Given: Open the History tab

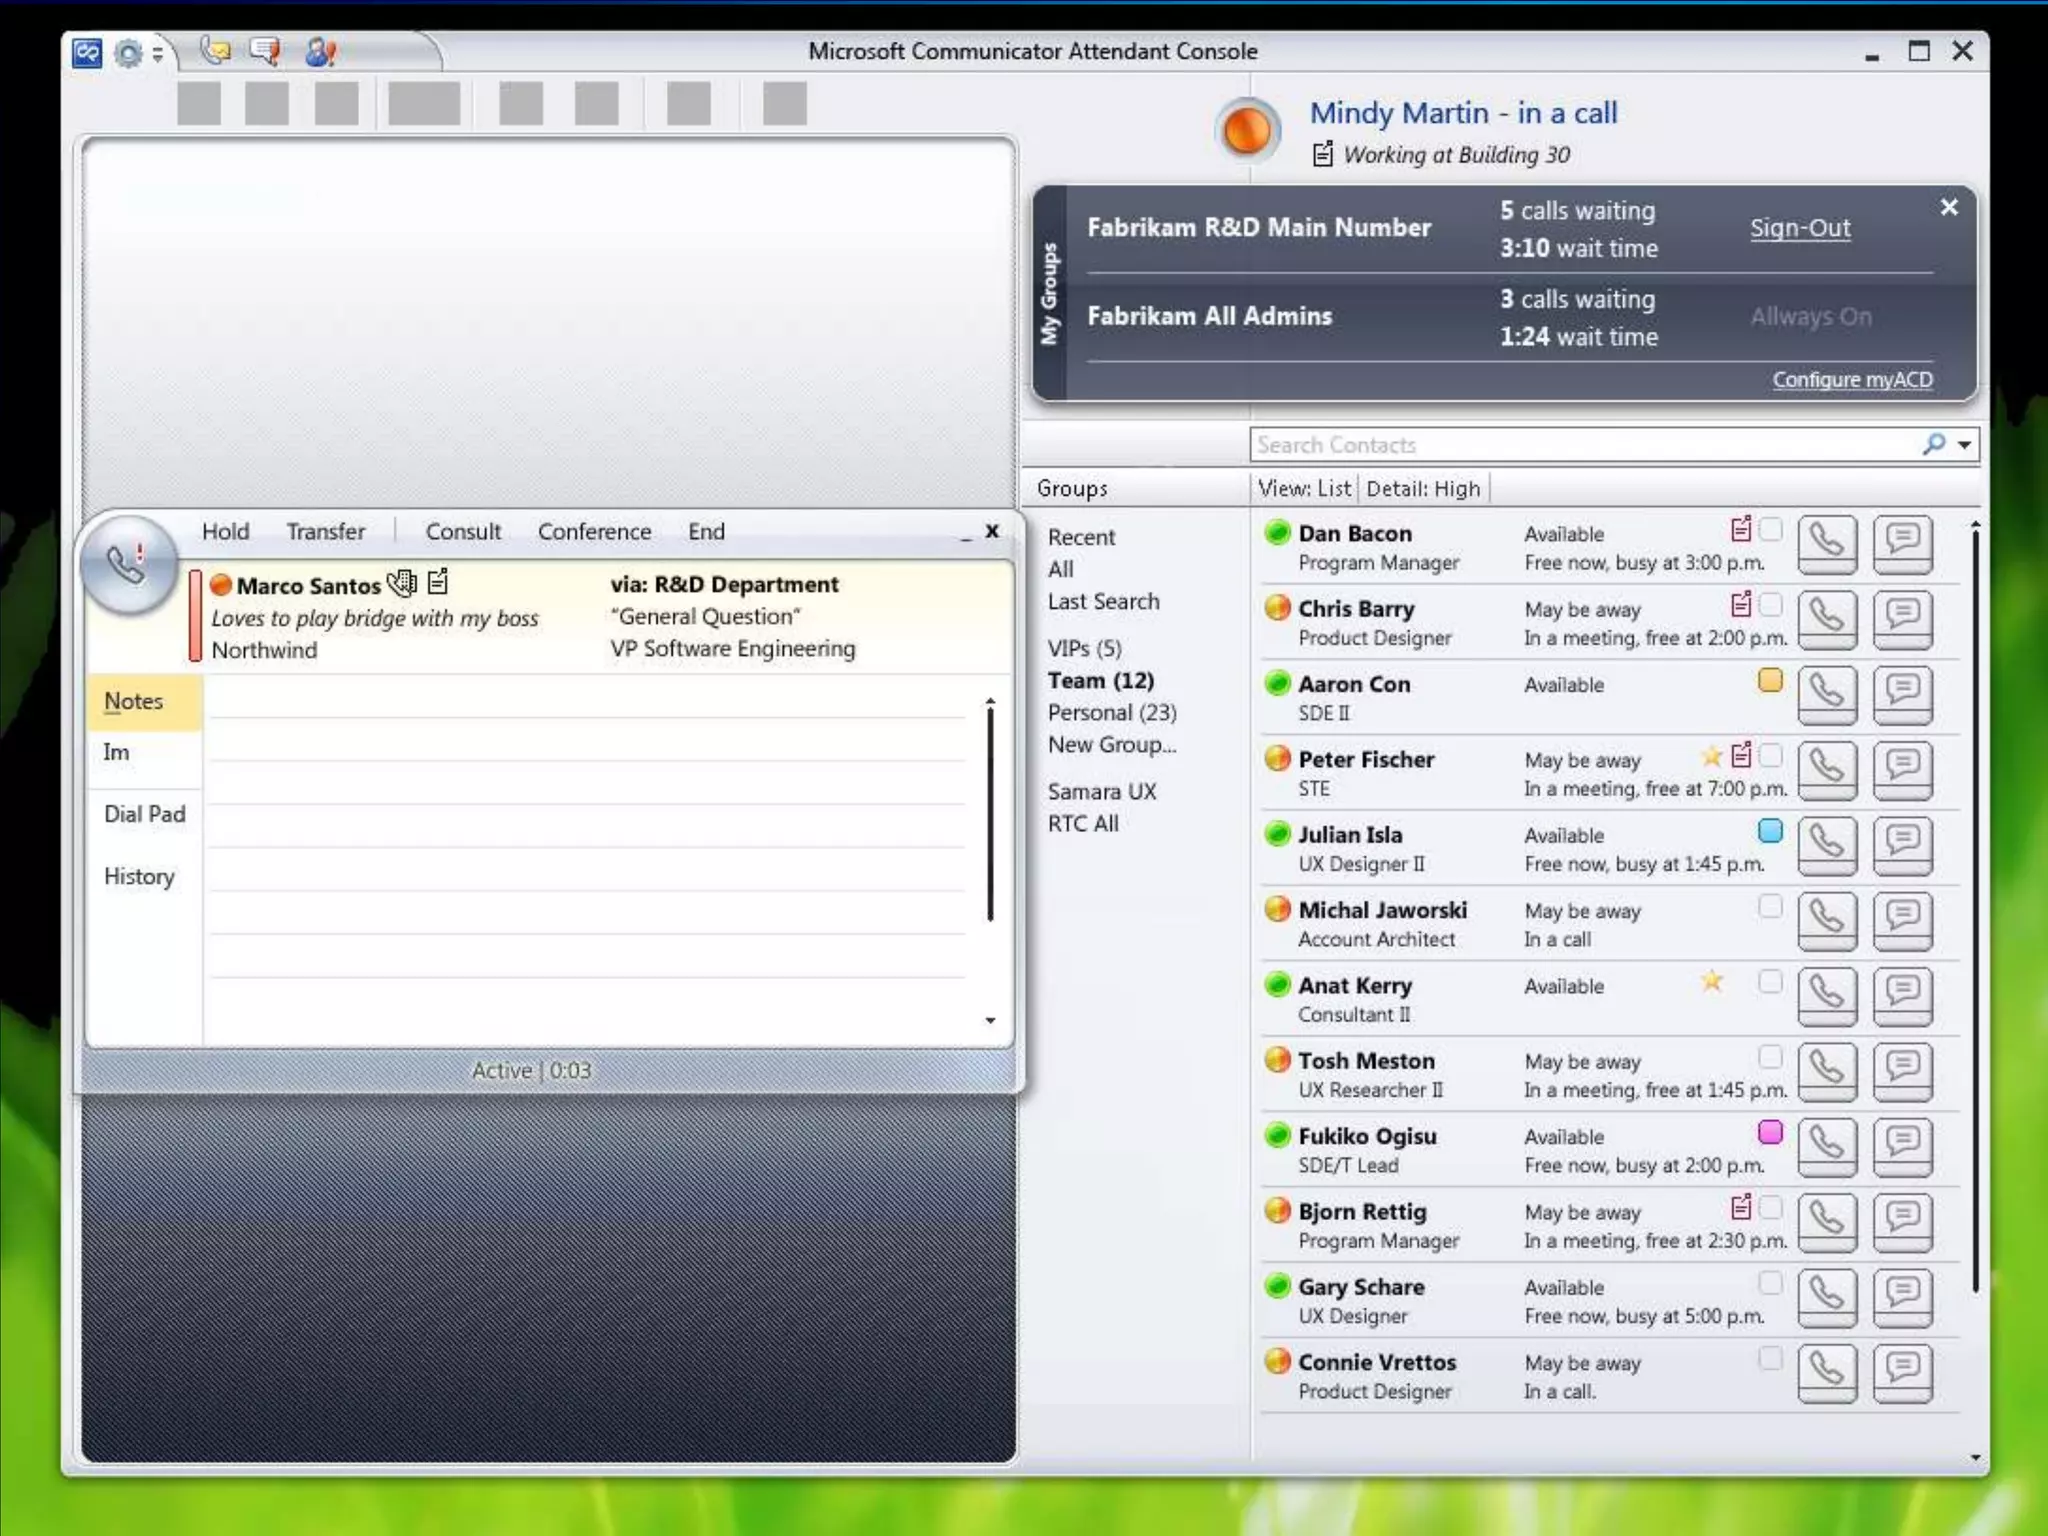Looking at the screenshot, I should tap(139, 877).
